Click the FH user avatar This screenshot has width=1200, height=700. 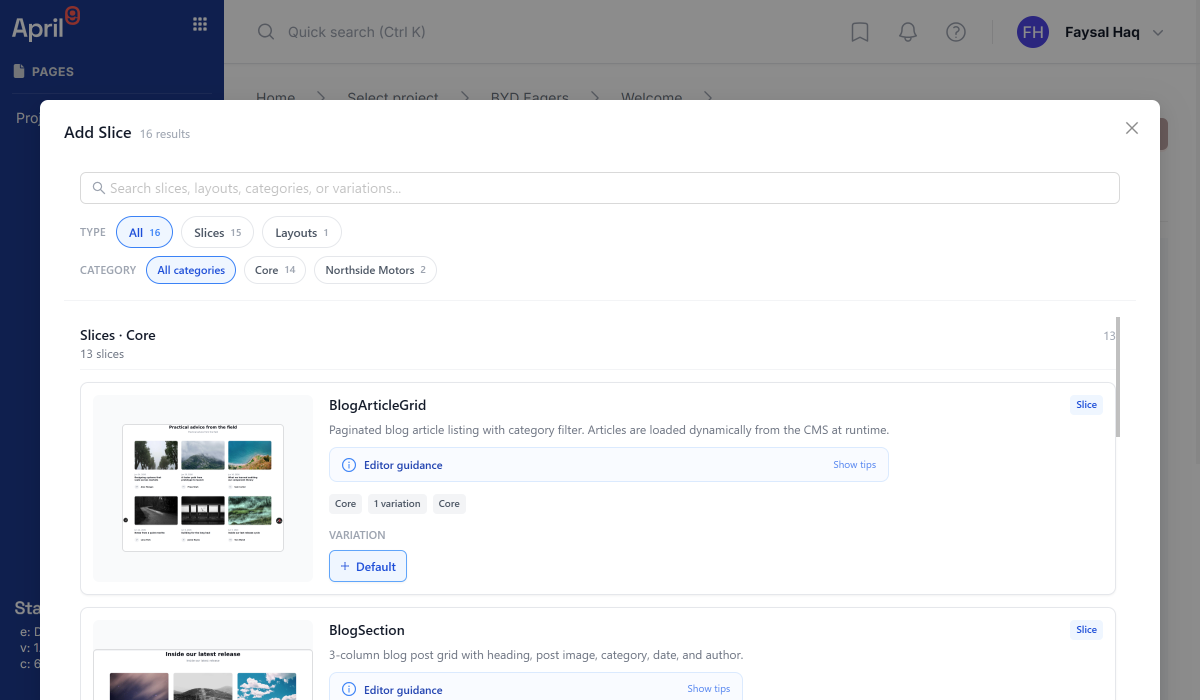(1033, 32)
